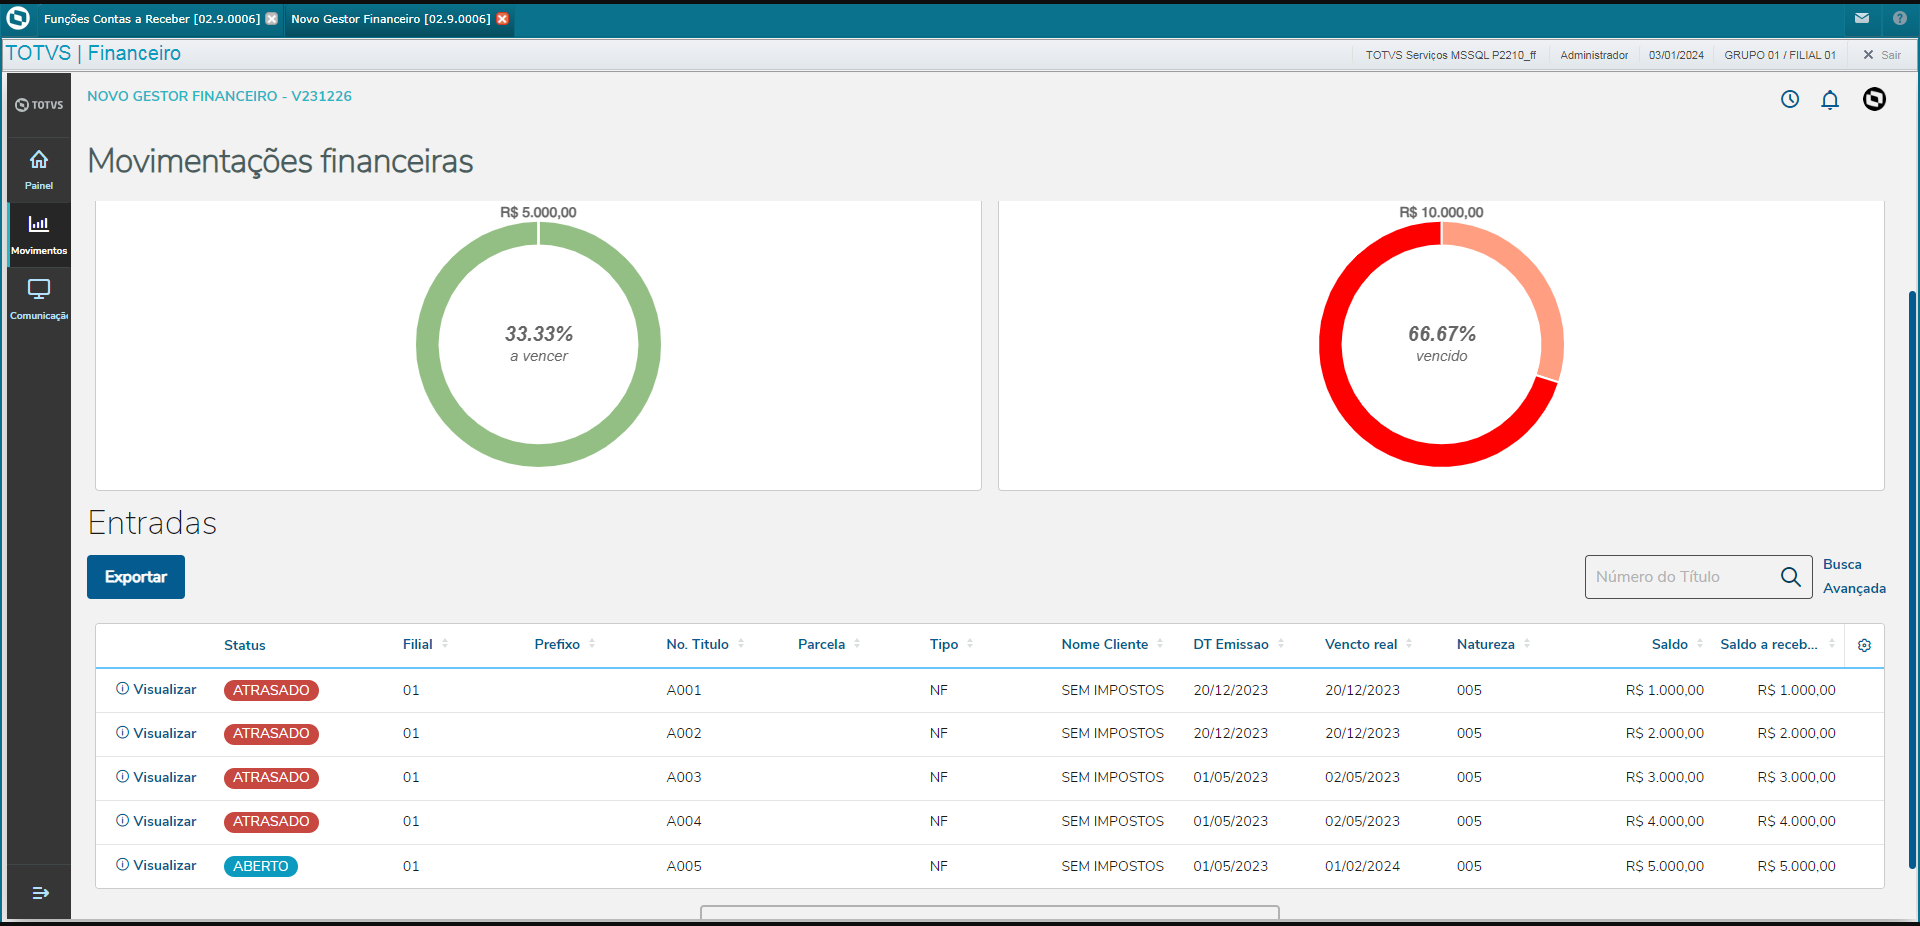The width and height of the screenshot is (1920, 926).
Task: Focus the Número do Título search field
Action: (x=1683, y=577)
